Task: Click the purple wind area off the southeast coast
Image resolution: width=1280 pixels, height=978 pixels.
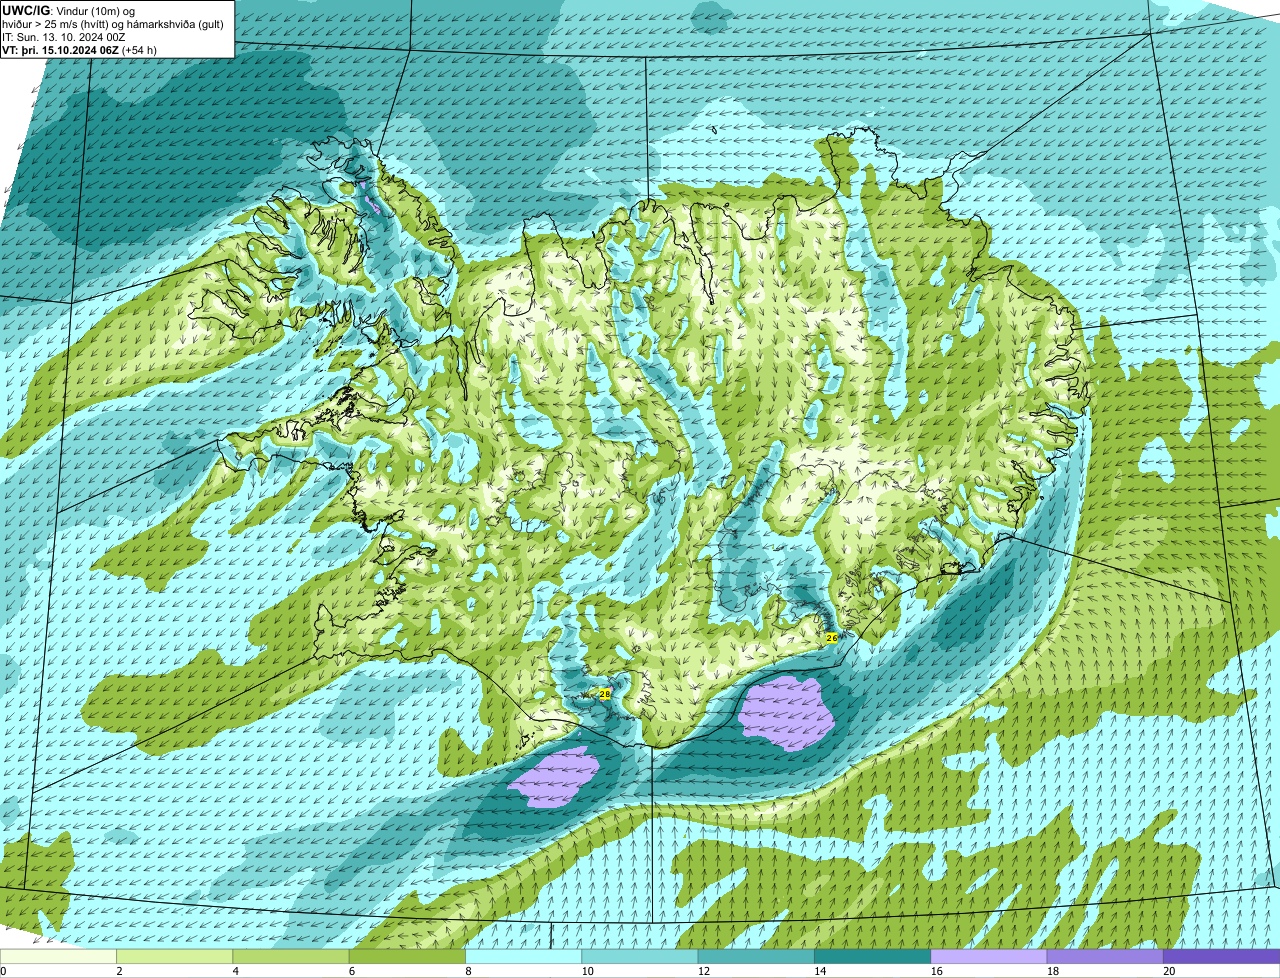Action: click(x=787, y=713)
